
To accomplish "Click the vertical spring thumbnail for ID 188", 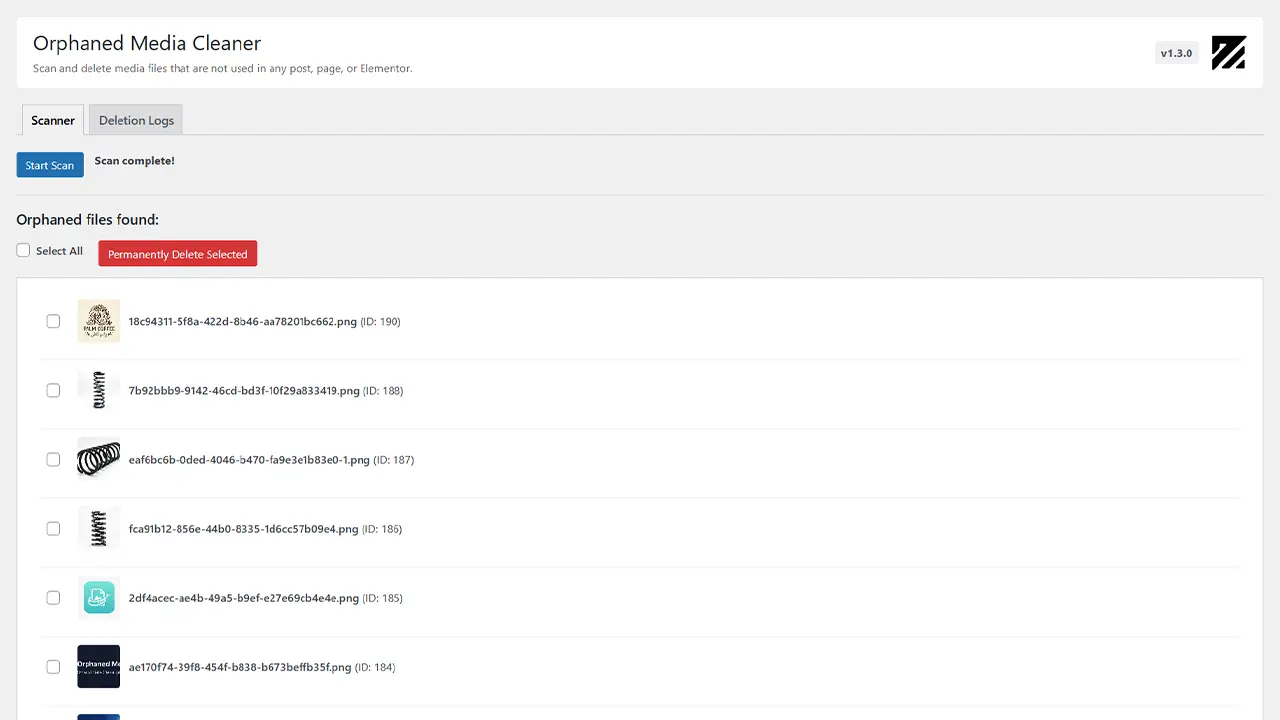I will pos(99,390).
